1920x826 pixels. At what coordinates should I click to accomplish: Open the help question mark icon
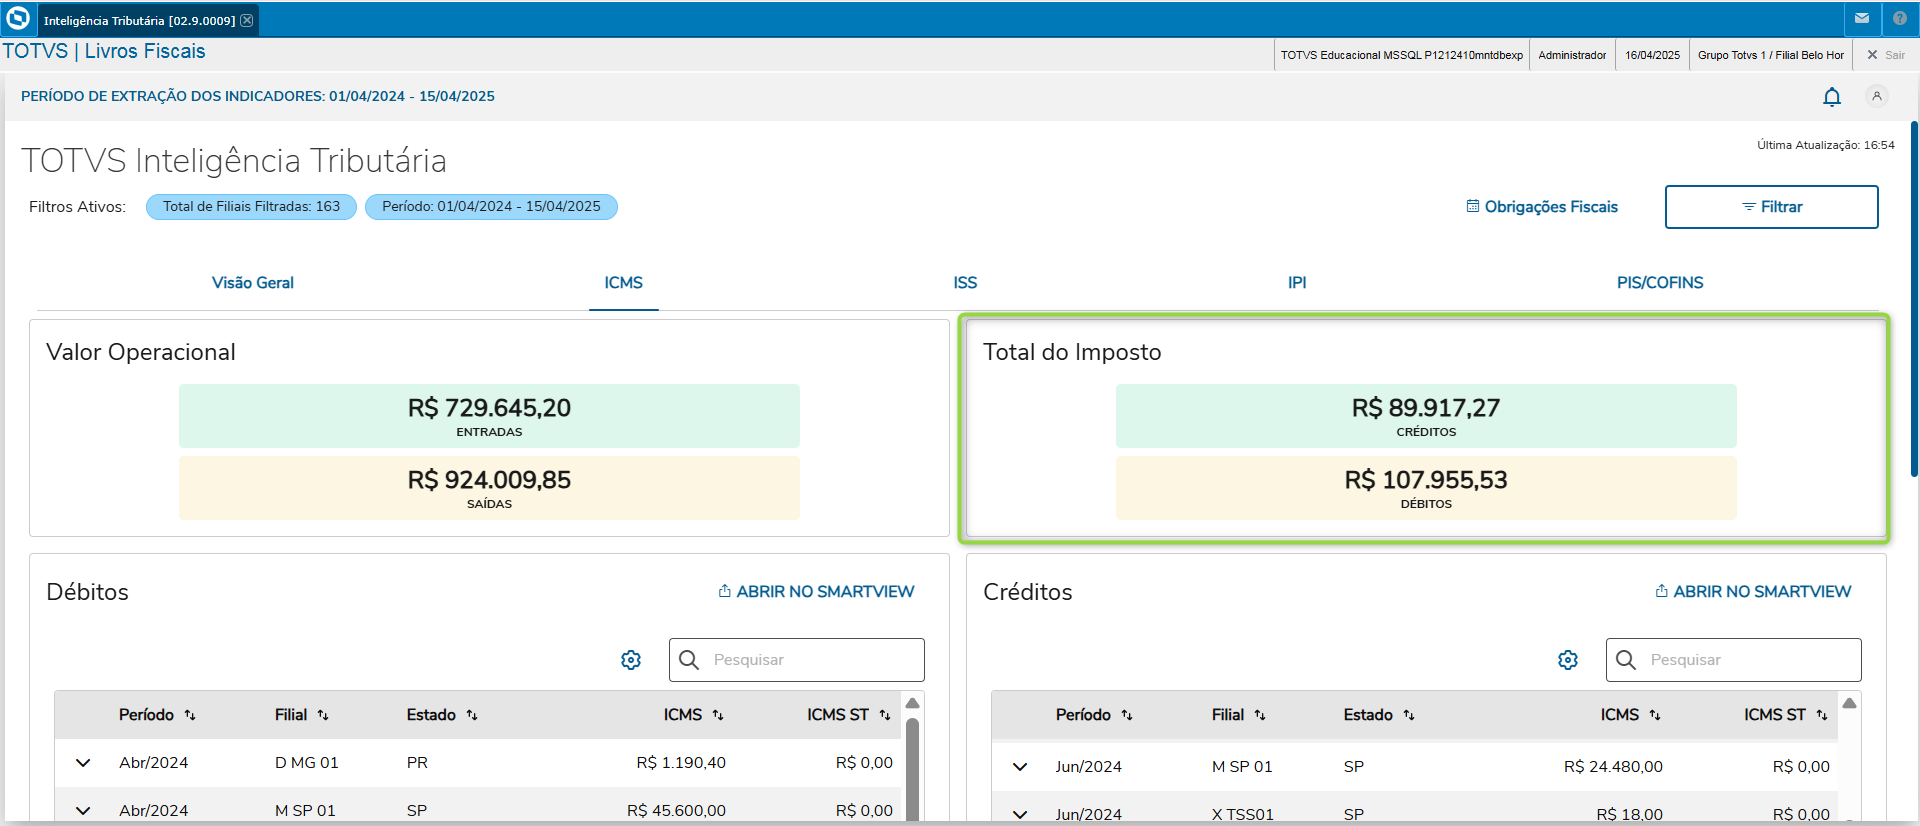1900,18
